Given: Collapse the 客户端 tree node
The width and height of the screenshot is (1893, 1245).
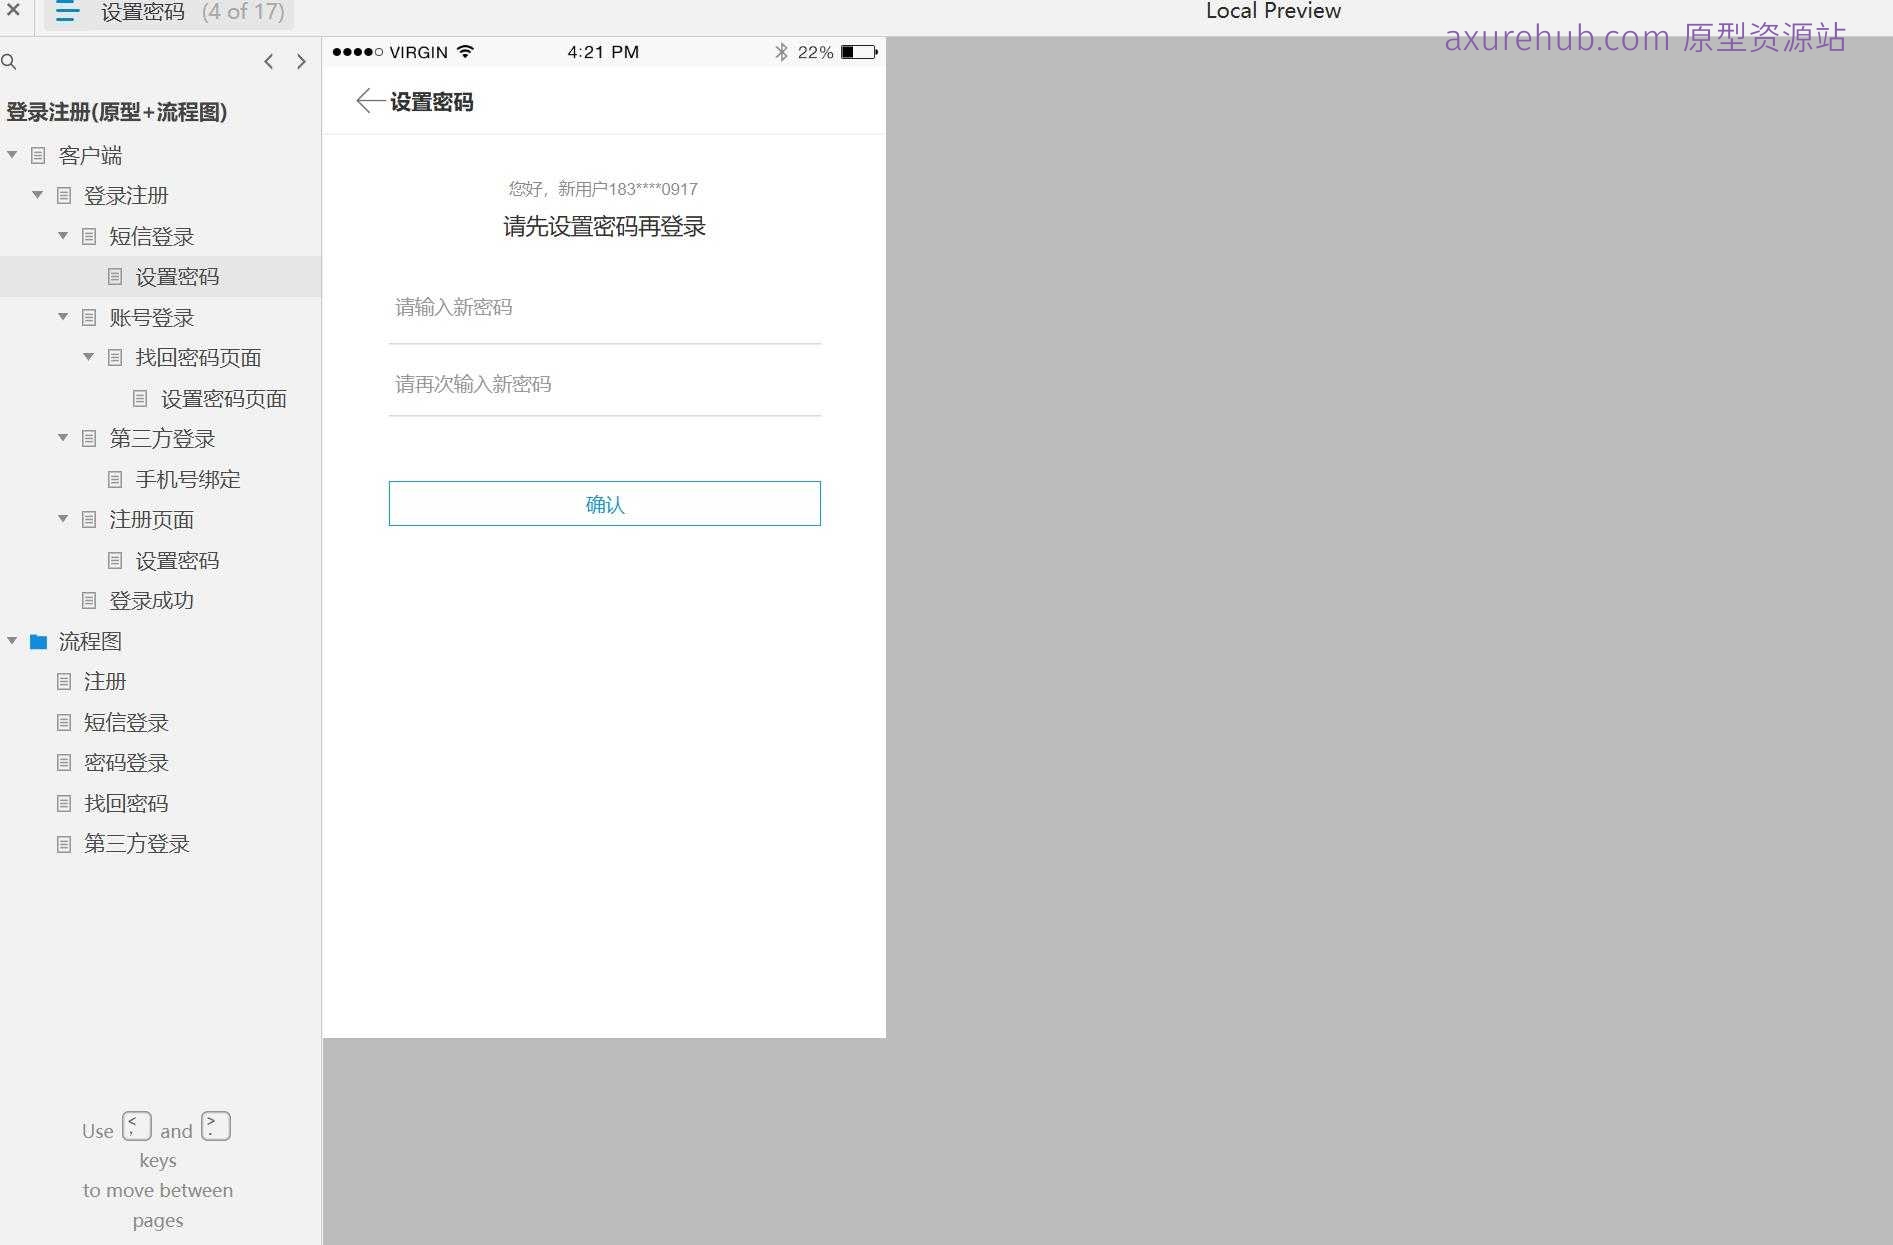Looking at the screenshot, I should click(12, 155).
